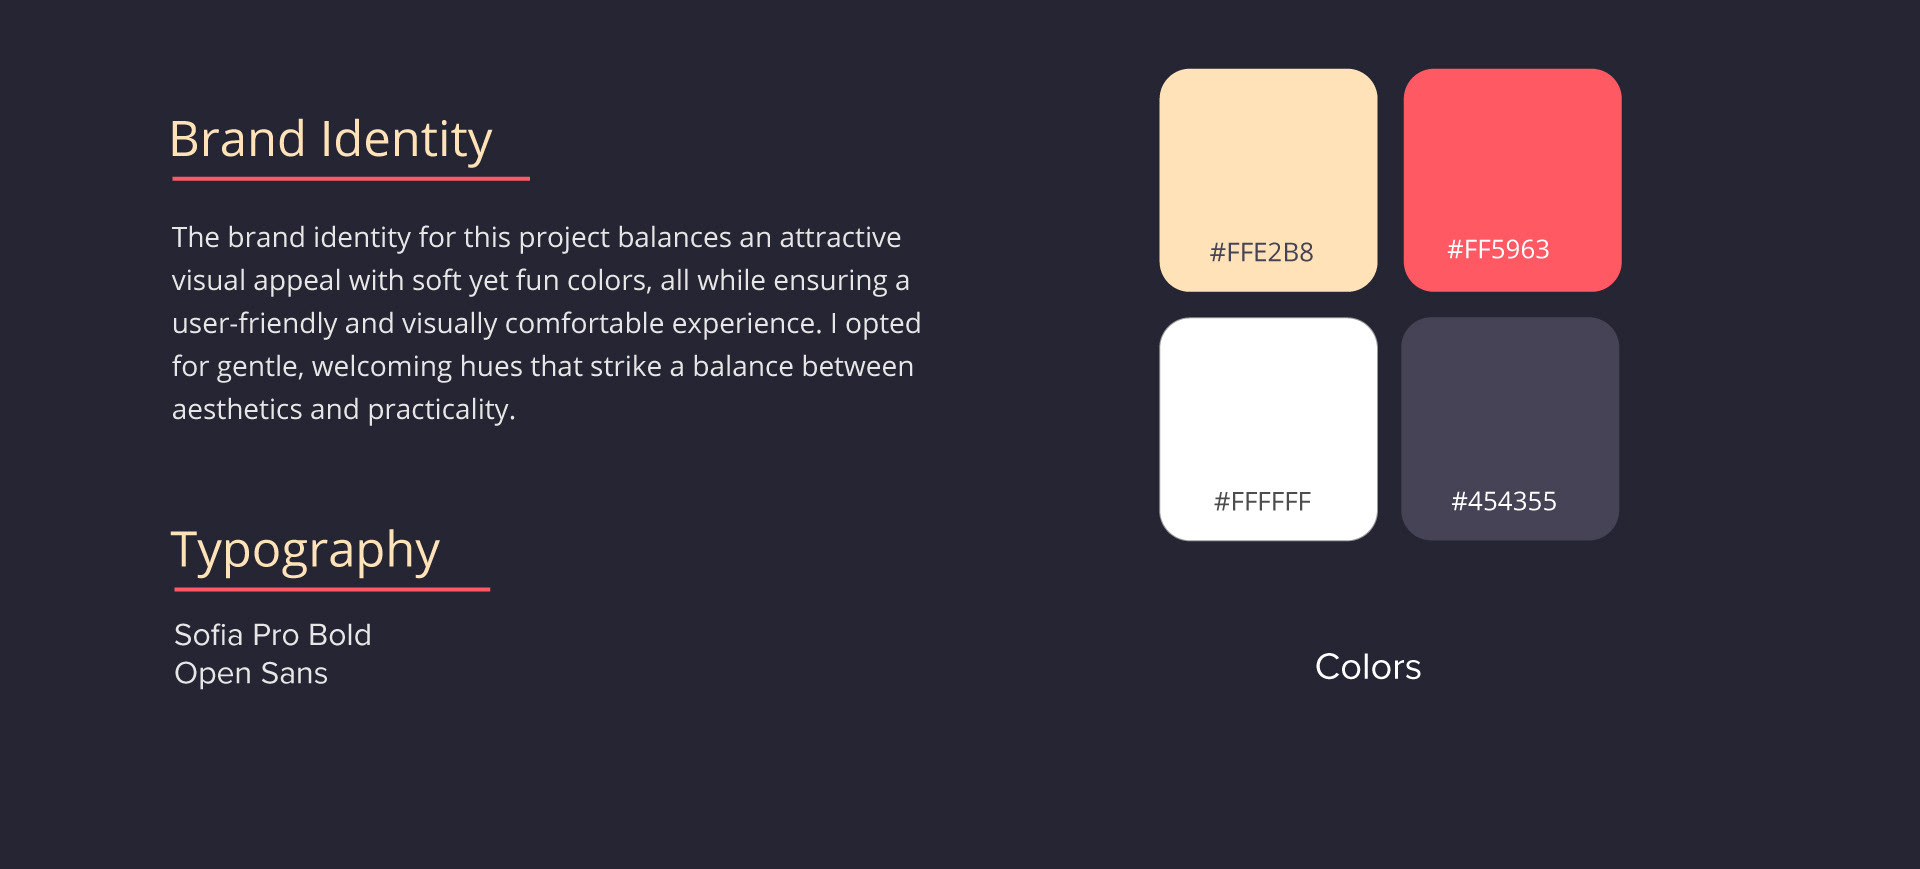The width and height of the screenshot is (1920, 869).
Task: Click the red underline under Typography
Action: pyautogui.click(x=332, y=589)
